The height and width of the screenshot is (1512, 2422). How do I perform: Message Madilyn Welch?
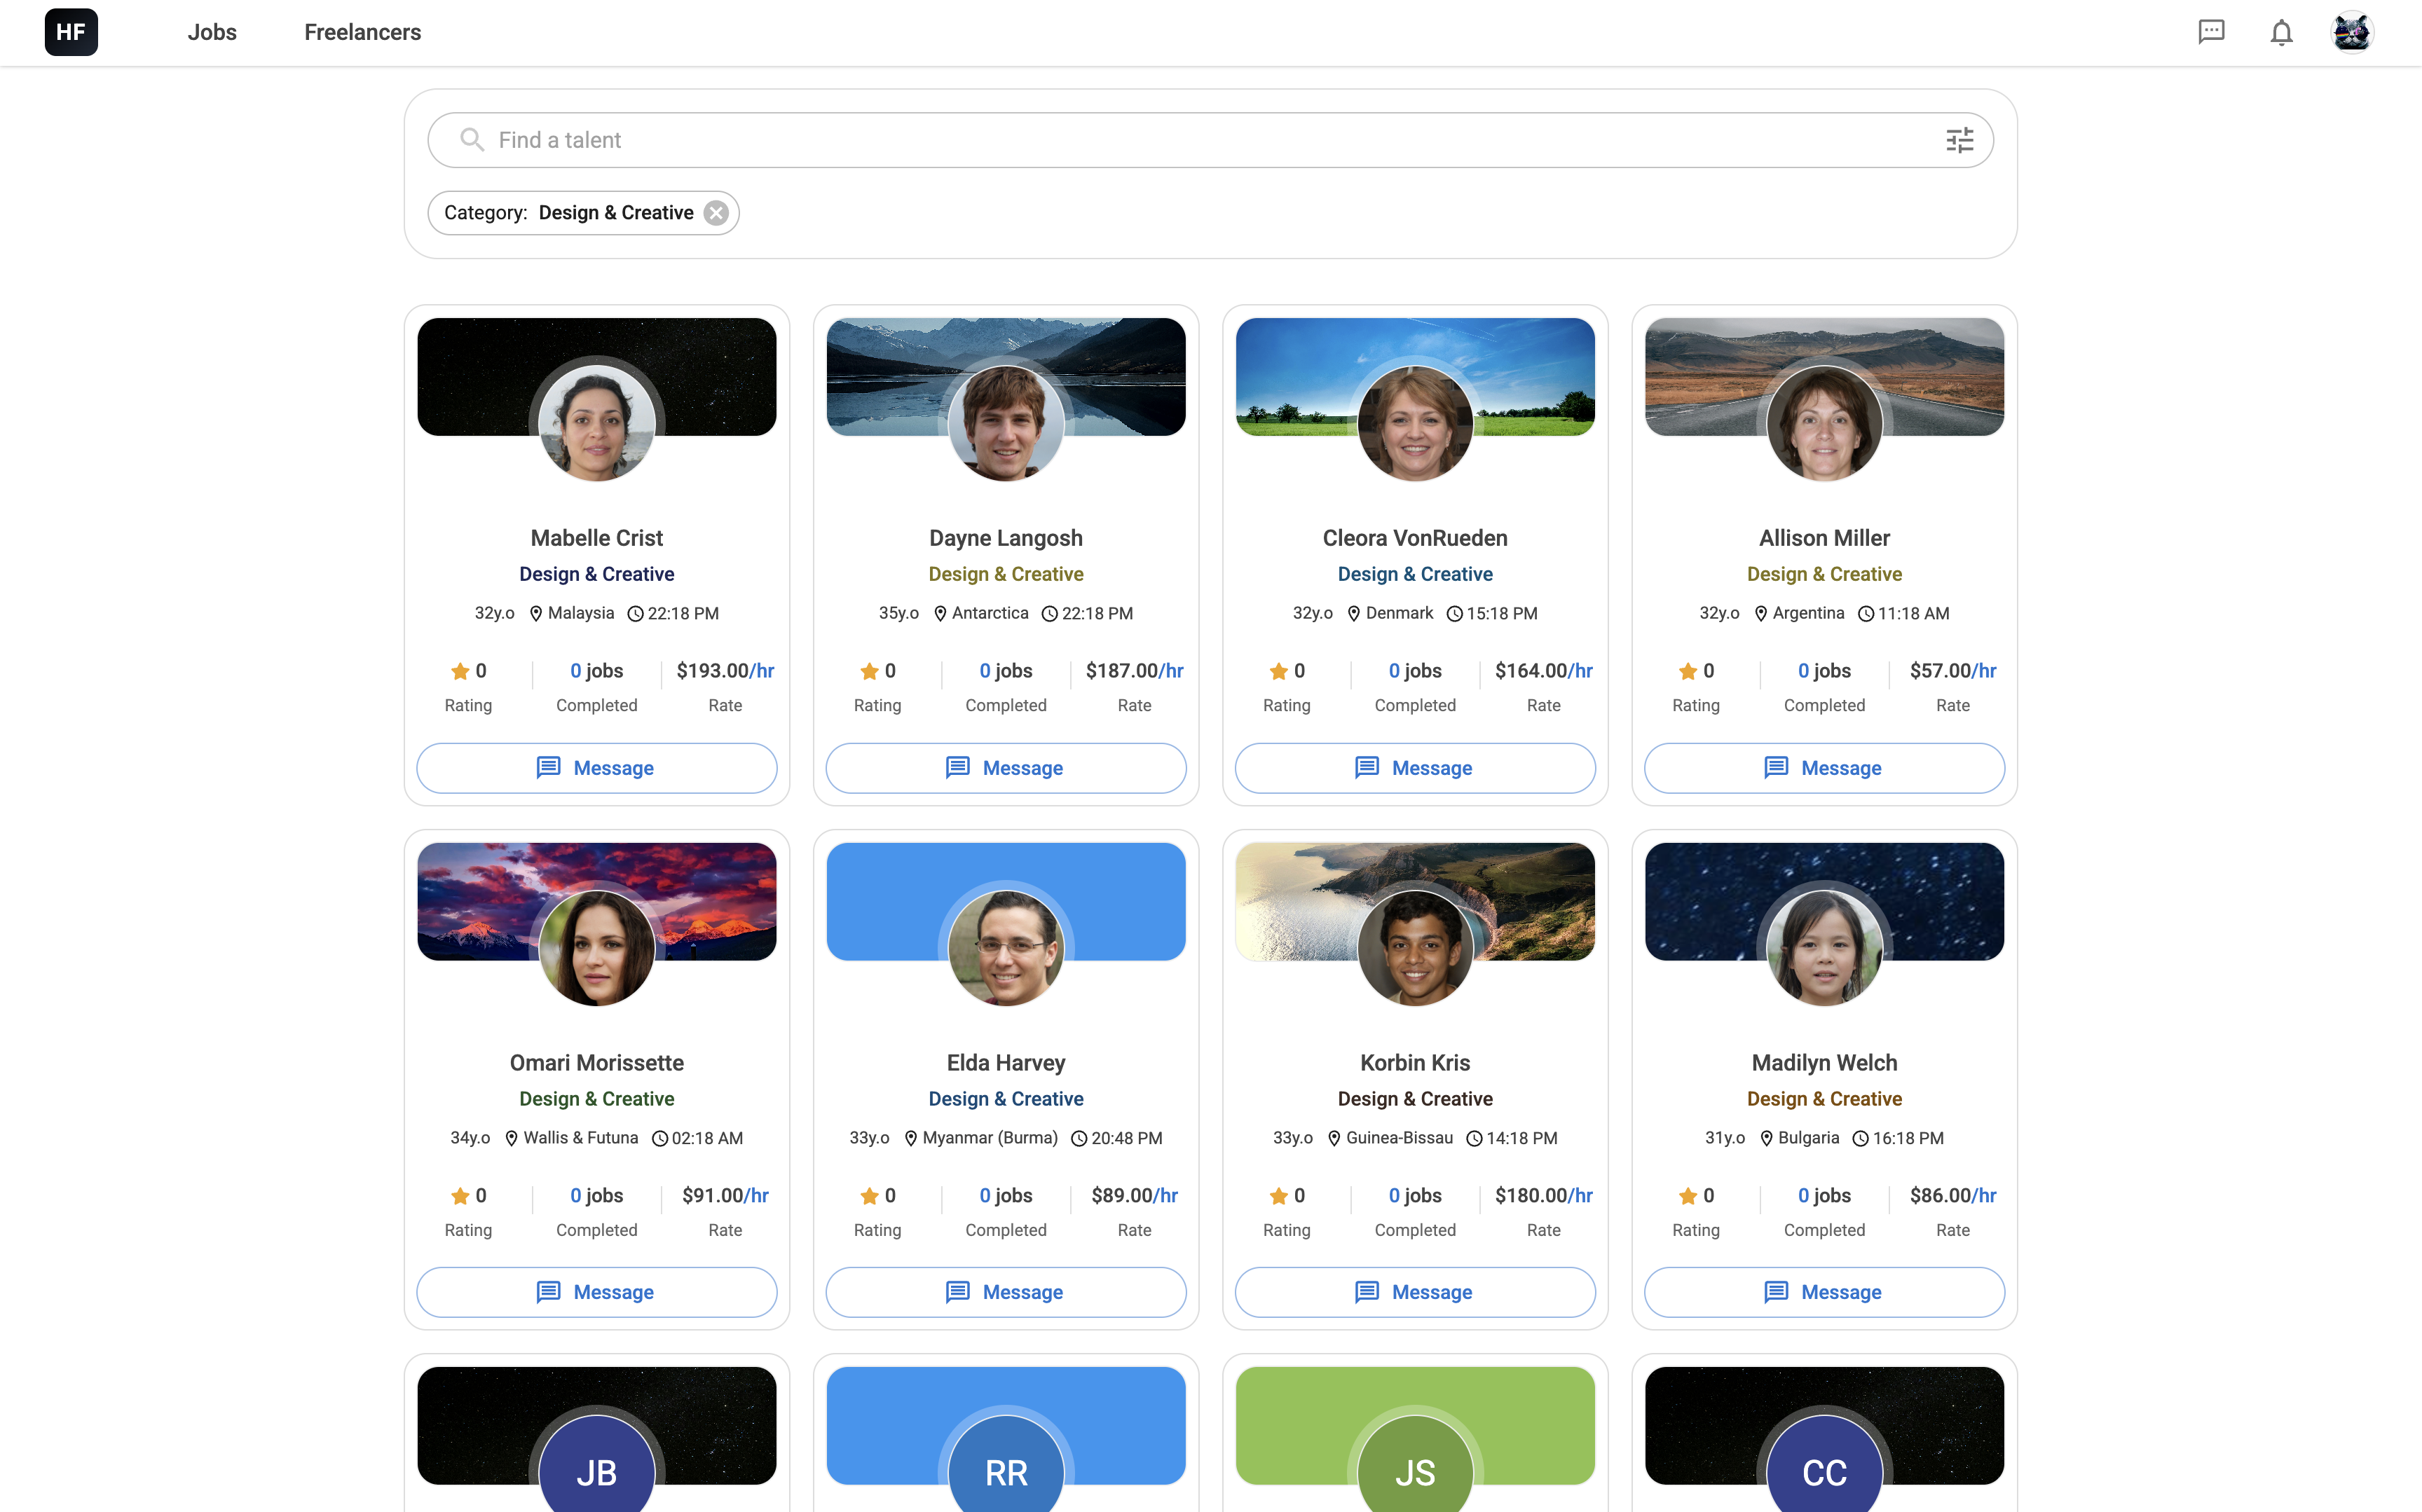point(1823,1291)
